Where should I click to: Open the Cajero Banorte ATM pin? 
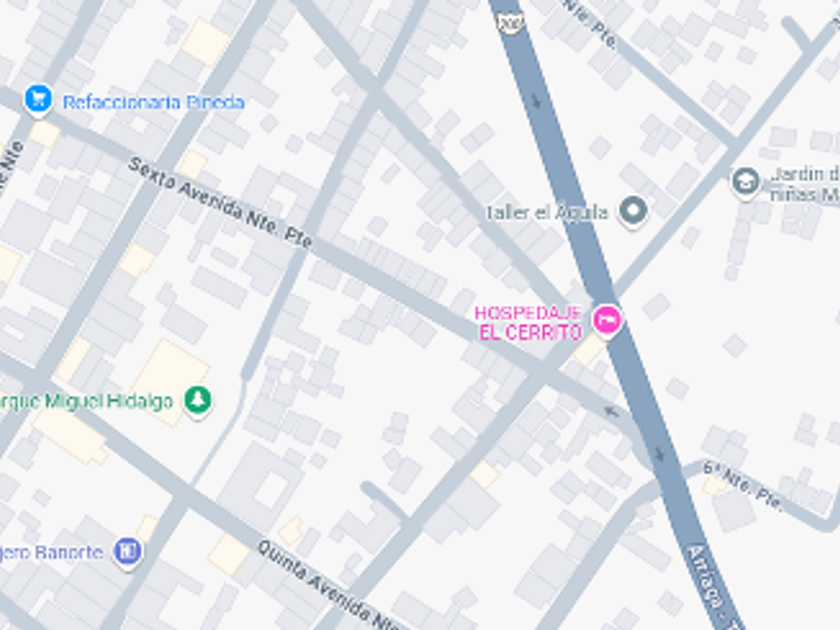(128, 552)
